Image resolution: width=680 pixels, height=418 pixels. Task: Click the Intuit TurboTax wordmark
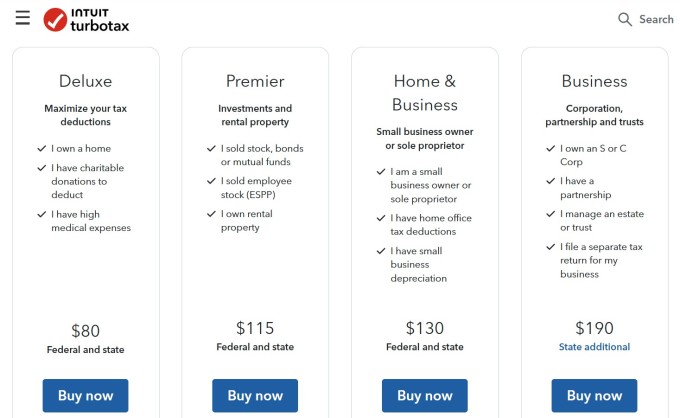click(x=99, y=19)
